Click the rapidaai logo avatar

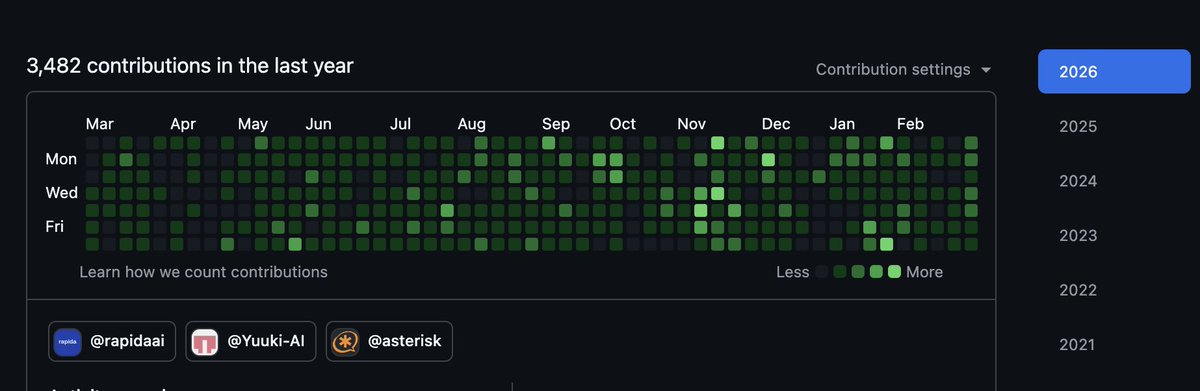[x=68, y=342]
